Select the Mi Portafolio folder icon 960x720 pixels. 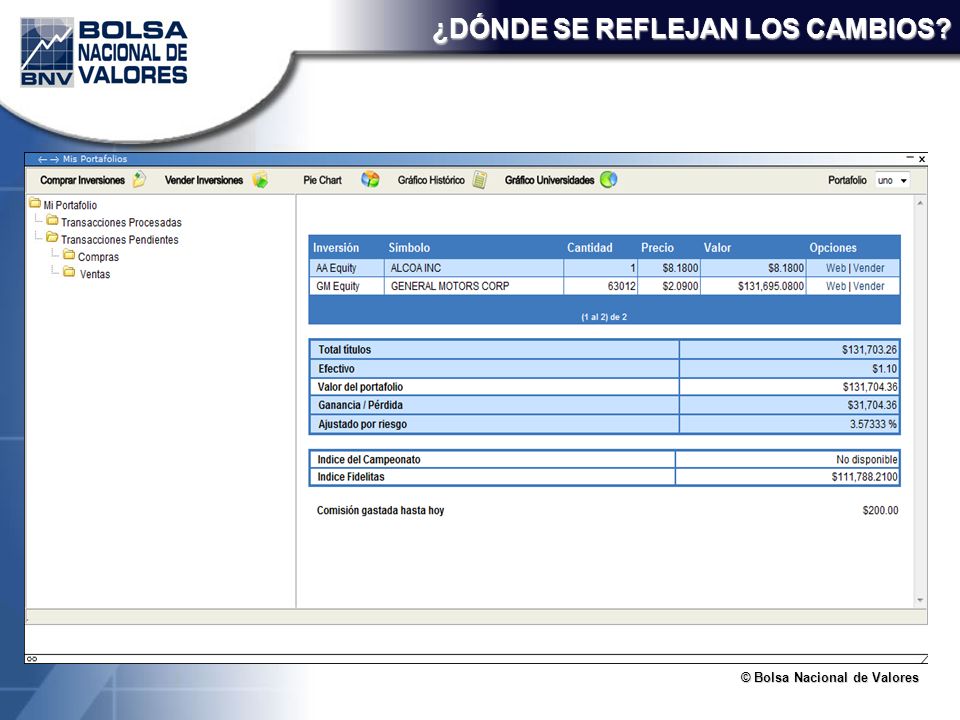[x=35, y=203]
